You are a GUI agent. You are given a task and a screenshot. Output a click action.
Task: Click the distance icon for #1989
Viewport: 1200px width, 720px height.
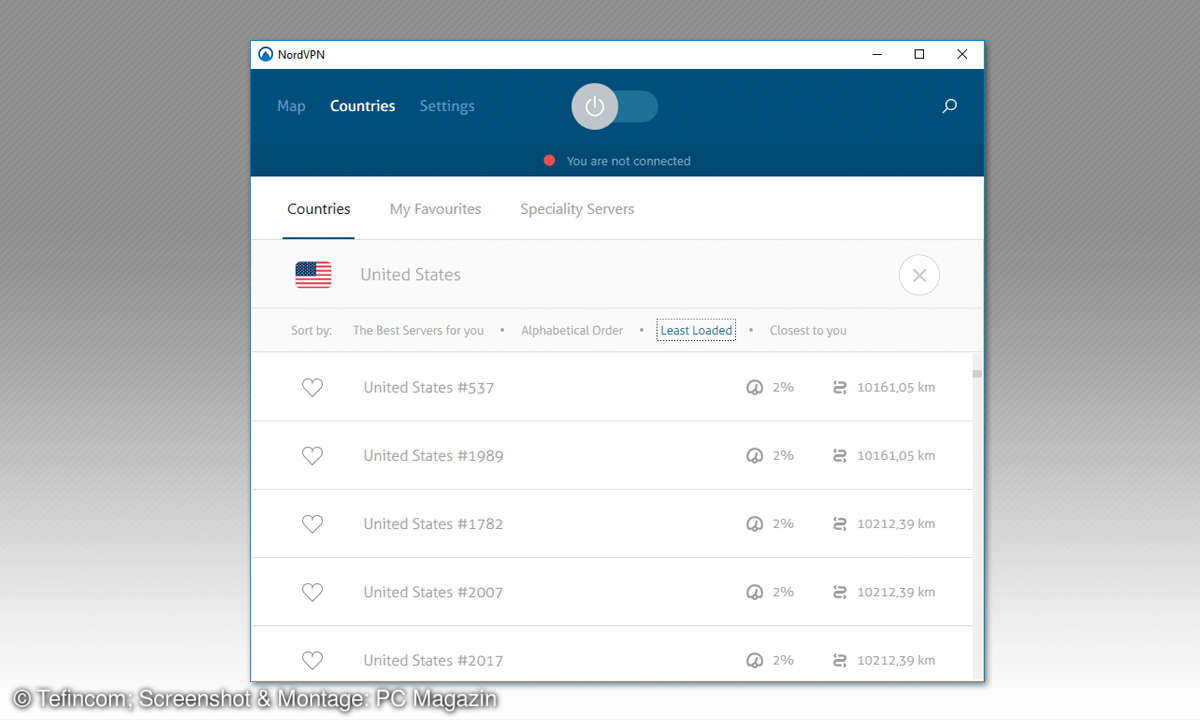click(x=840, y=455)
